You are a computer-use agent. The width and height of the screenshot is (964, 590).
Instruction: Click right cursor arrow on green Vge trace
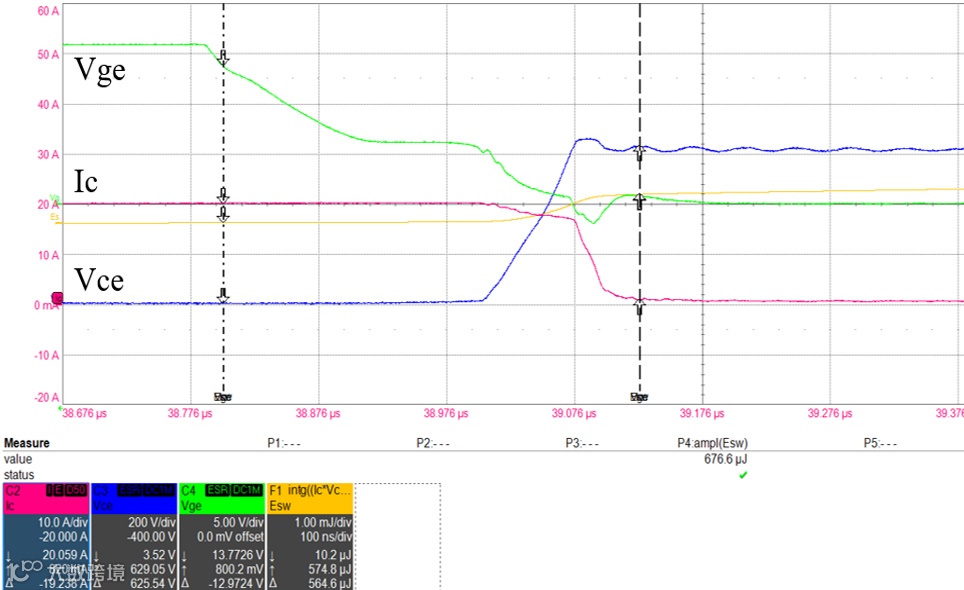coord(639,202)
